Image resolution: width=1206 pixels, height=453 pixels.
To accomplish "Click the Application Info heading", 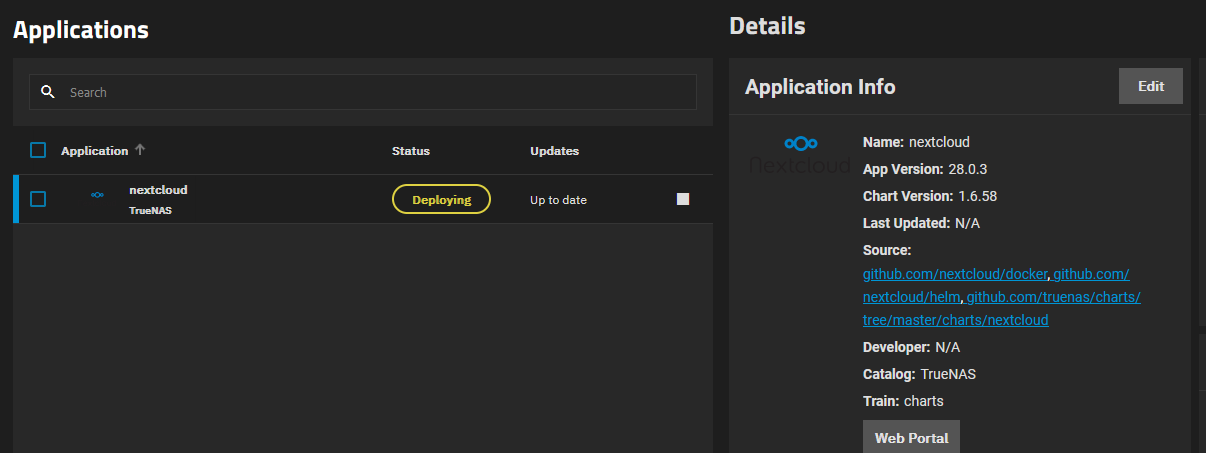I will coord(820,87).
